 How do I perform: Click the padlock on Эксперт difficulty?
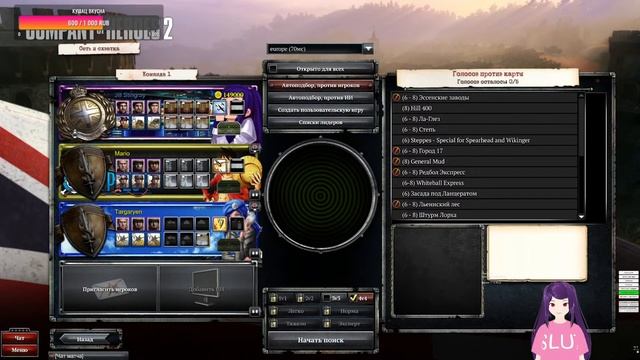click(327, 324)
